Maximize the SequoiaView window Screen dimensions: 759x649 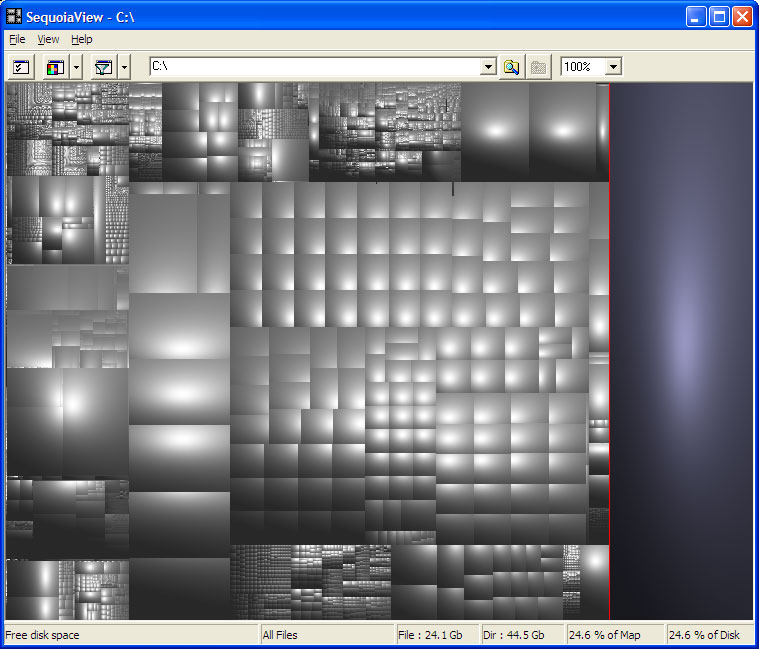(719, 17)
